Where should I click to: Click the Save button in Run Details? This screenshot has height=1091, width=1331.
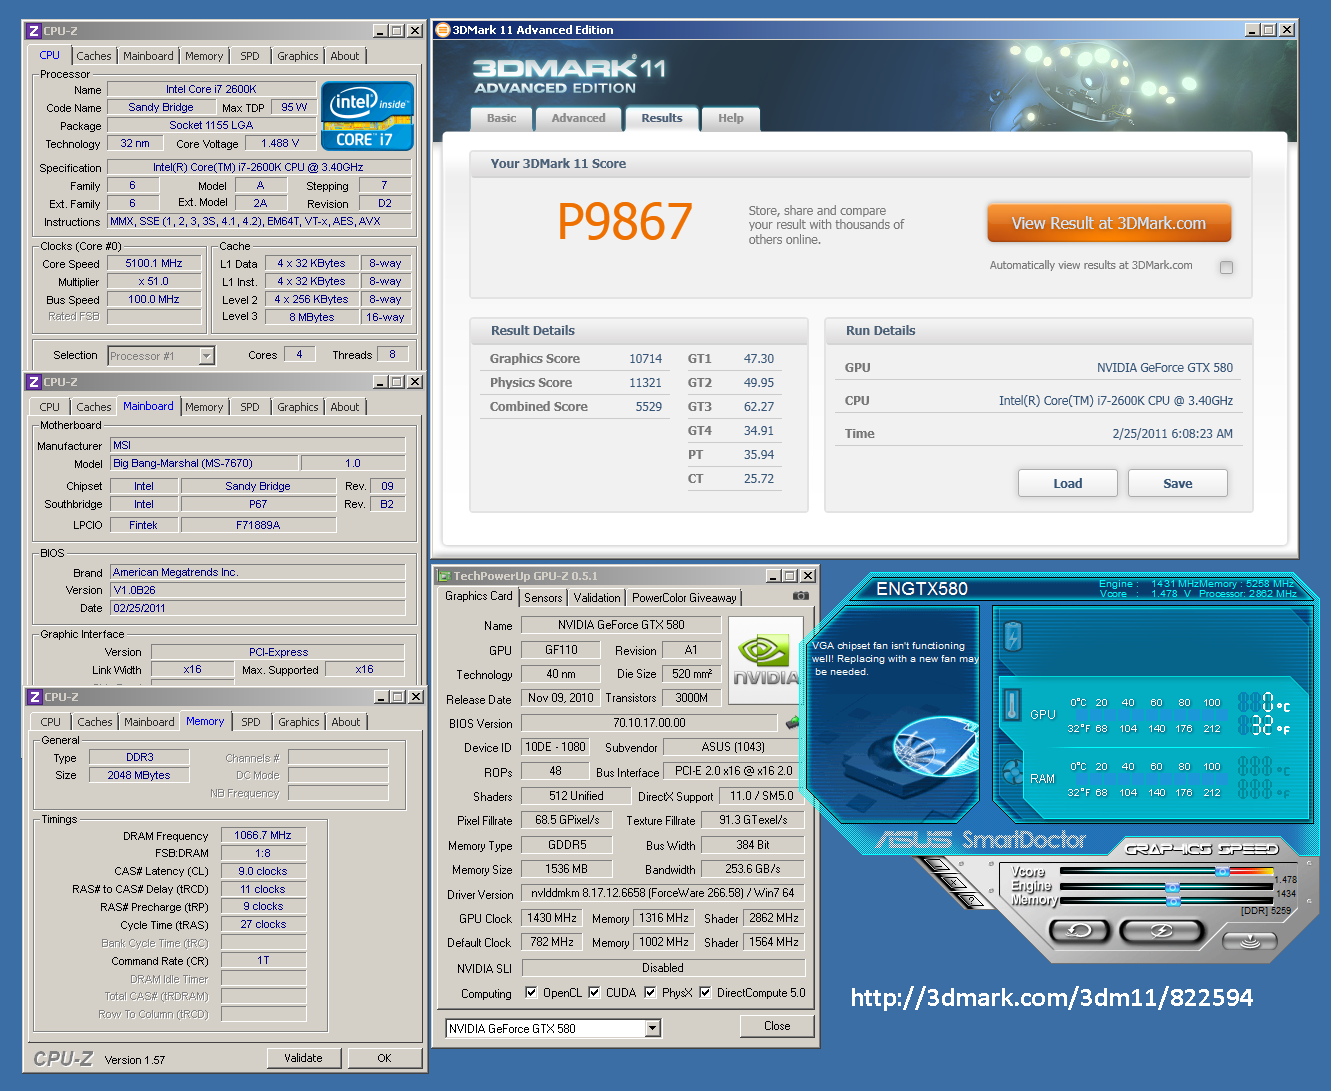coord(1178,483)
